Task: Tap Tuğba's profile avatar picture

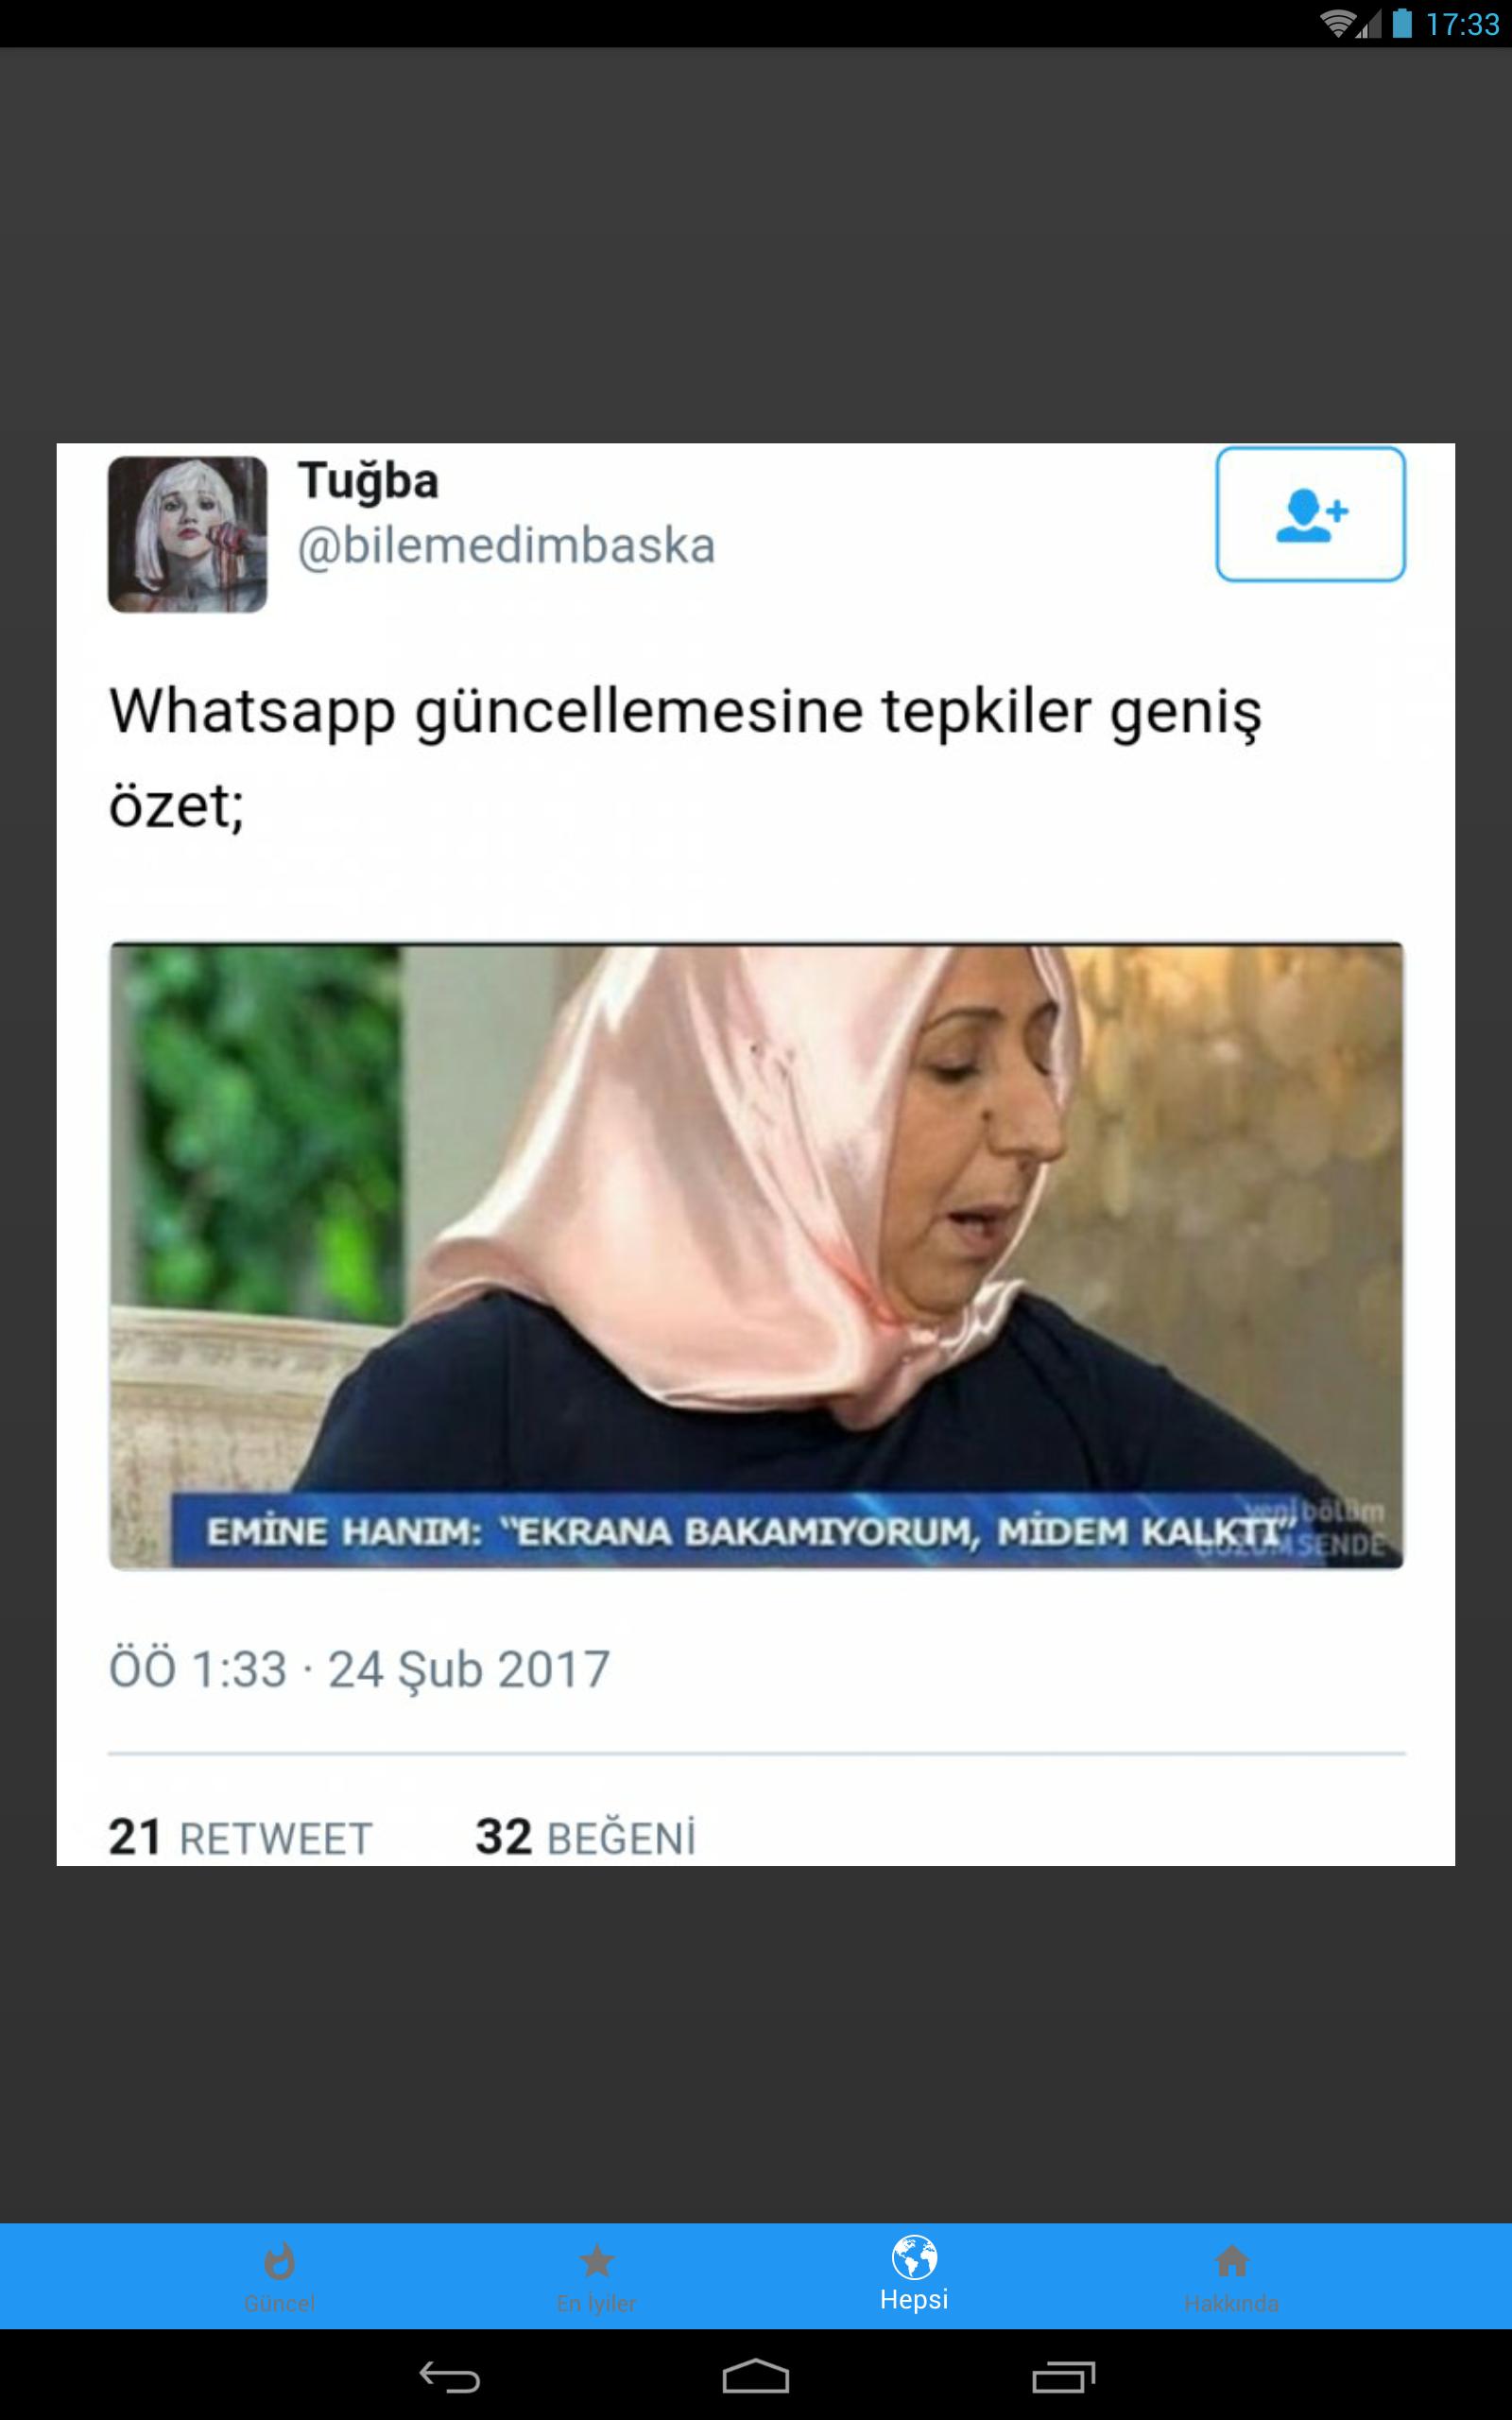Action: point(188,534)
